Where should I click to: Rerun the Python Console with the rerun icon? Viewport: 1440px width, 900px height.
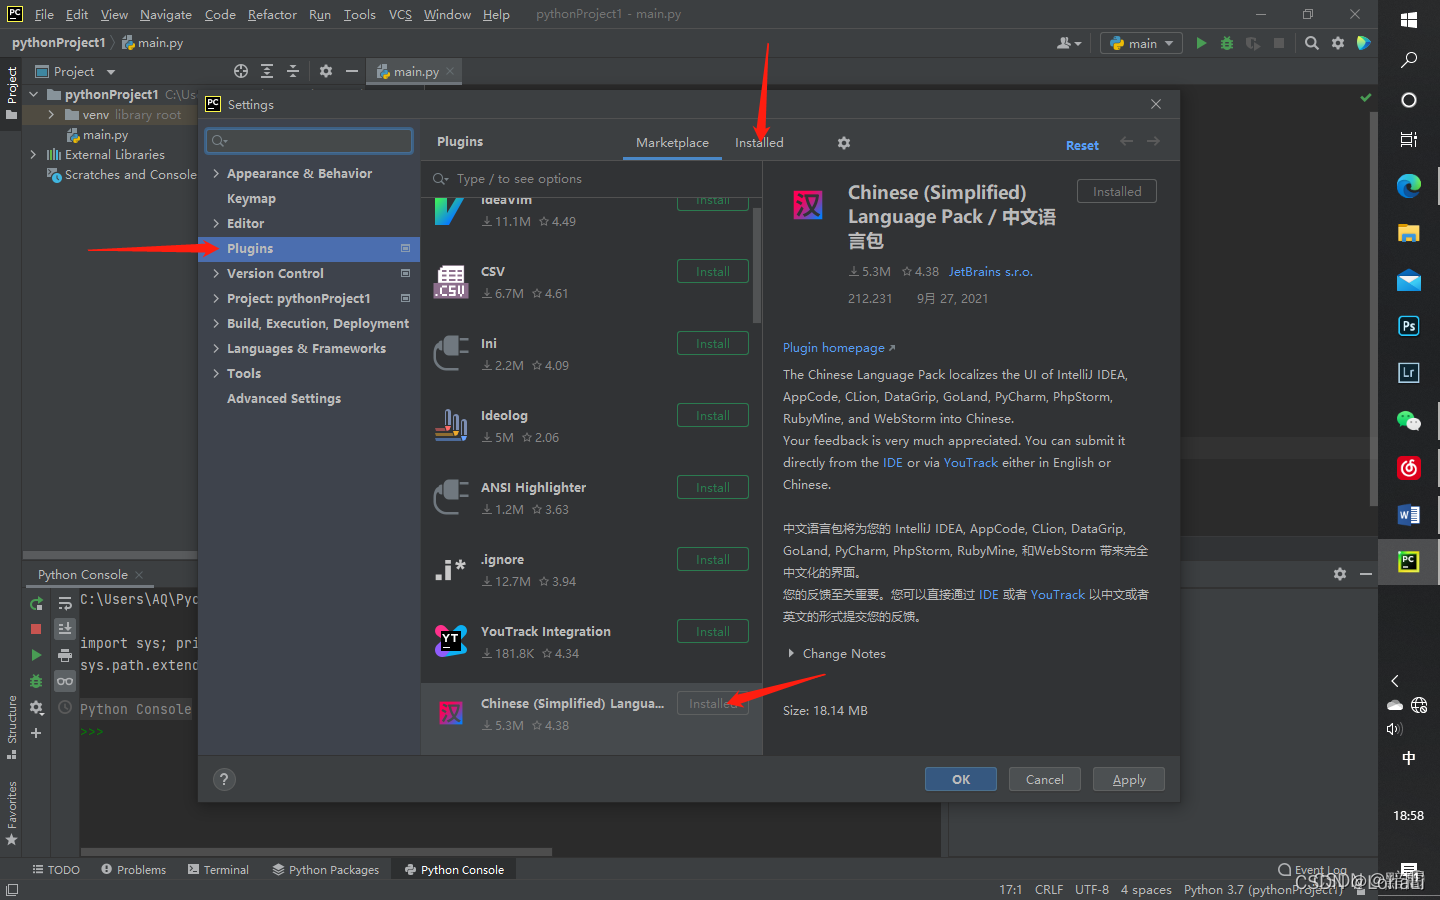pos(36,603)
